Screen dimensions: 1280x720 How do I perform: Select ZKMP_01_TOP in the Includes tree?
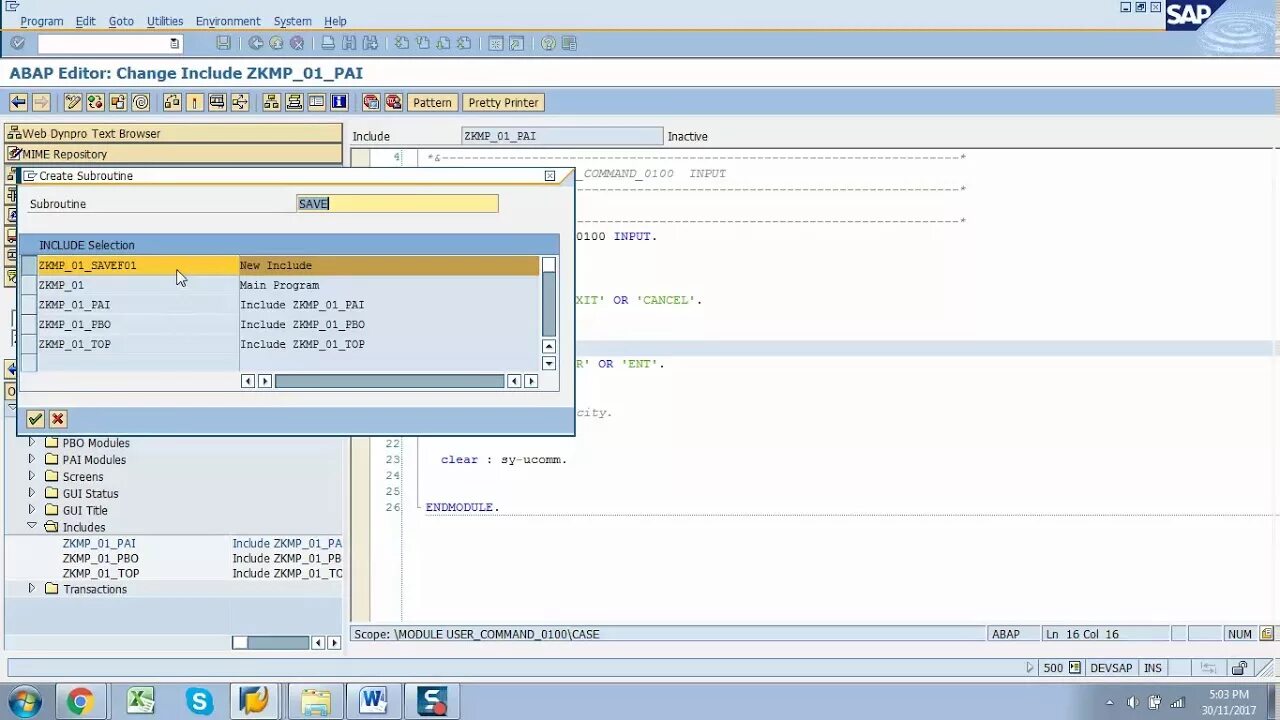pos(101,573)
